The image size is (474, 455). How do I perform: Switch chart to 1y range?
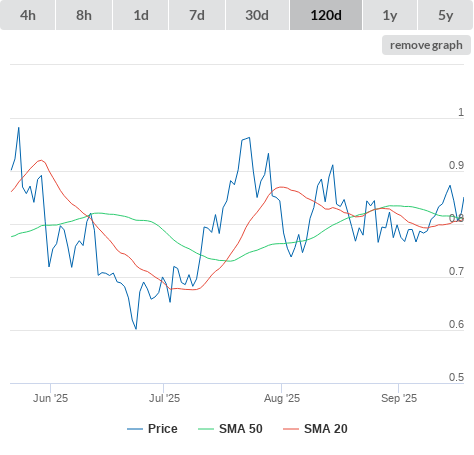(x=390, y=15)
